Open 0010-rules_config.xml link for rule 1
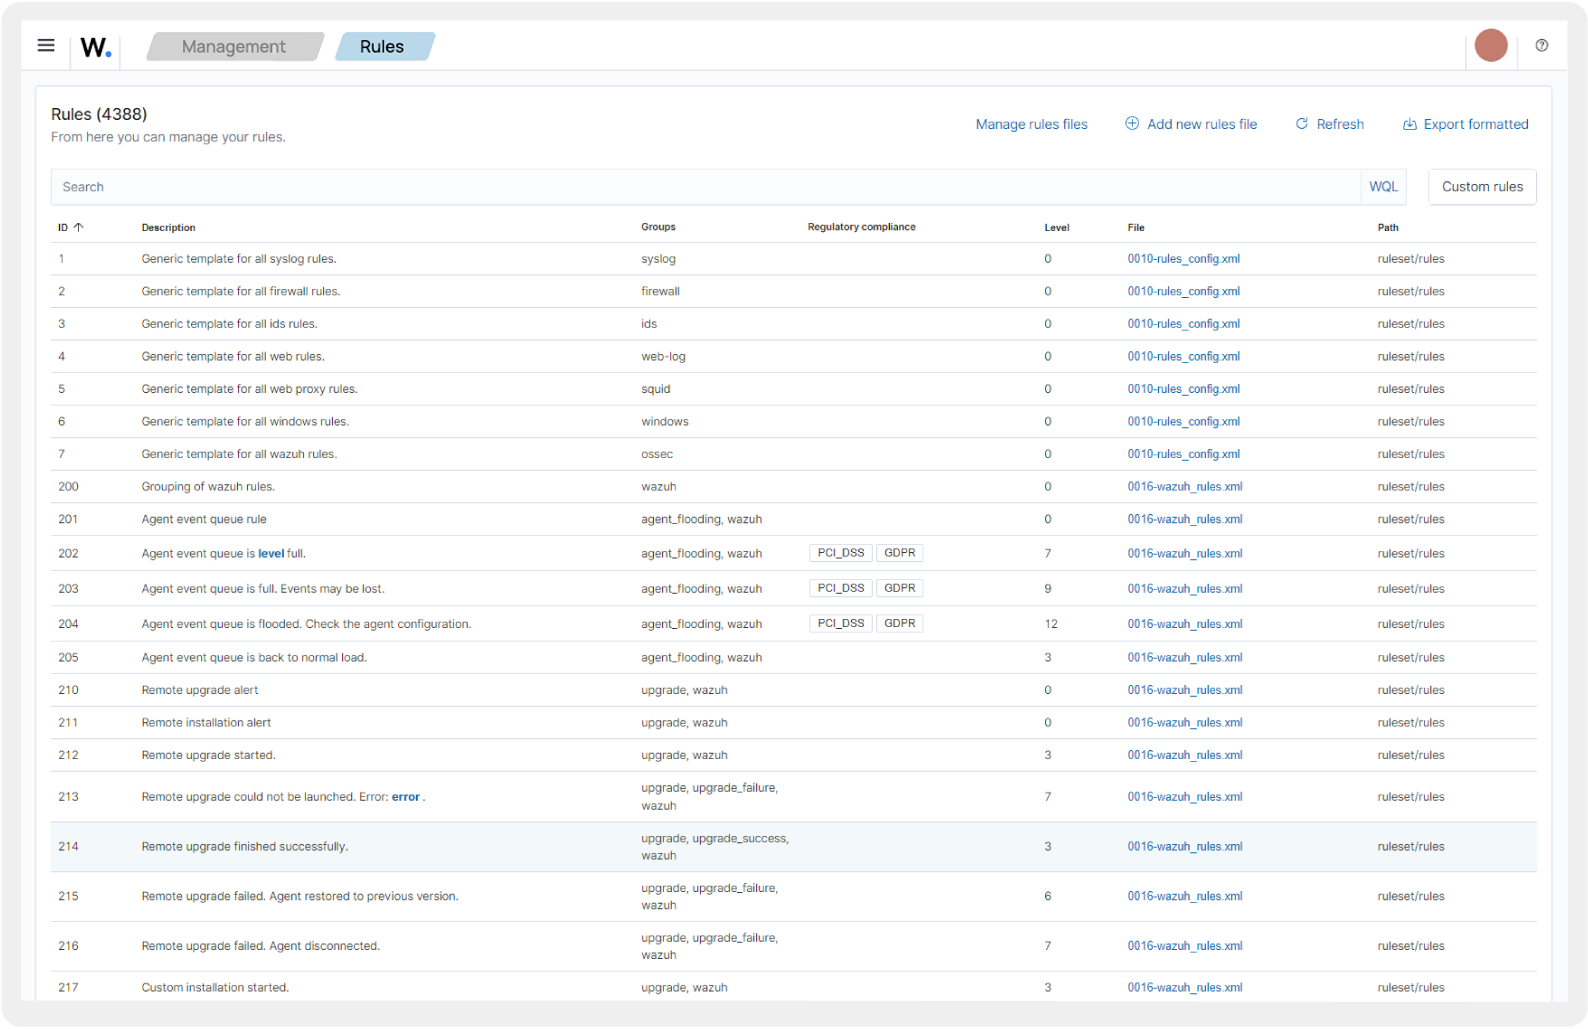The image size is (1588, 1029). [x=1183, y=259]
